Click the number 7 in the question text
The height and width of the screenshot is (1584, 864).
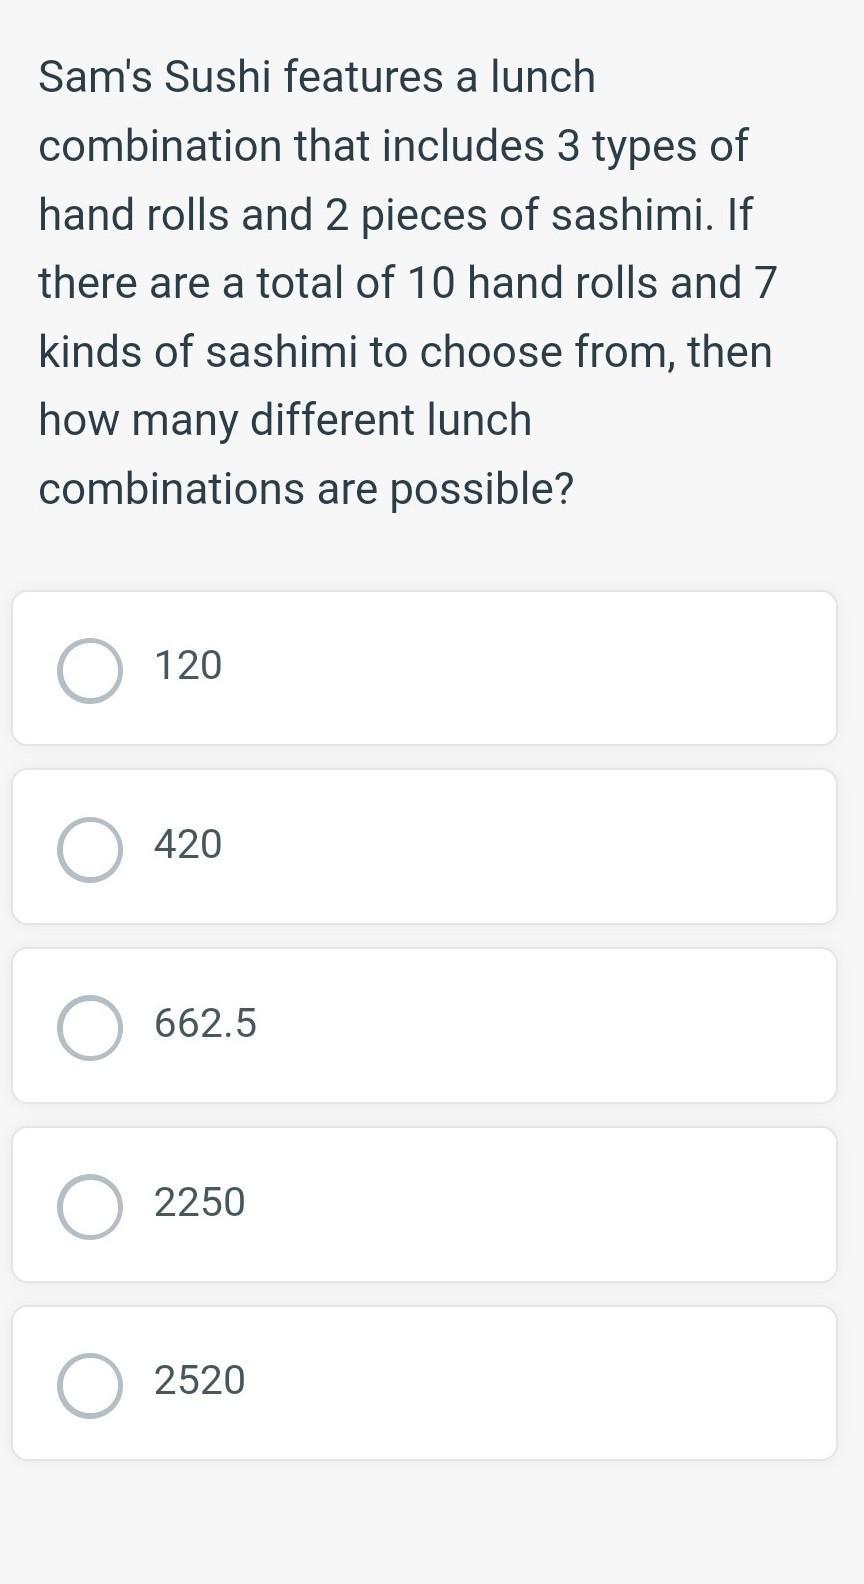pyautogui.click(x=765, y=283)
